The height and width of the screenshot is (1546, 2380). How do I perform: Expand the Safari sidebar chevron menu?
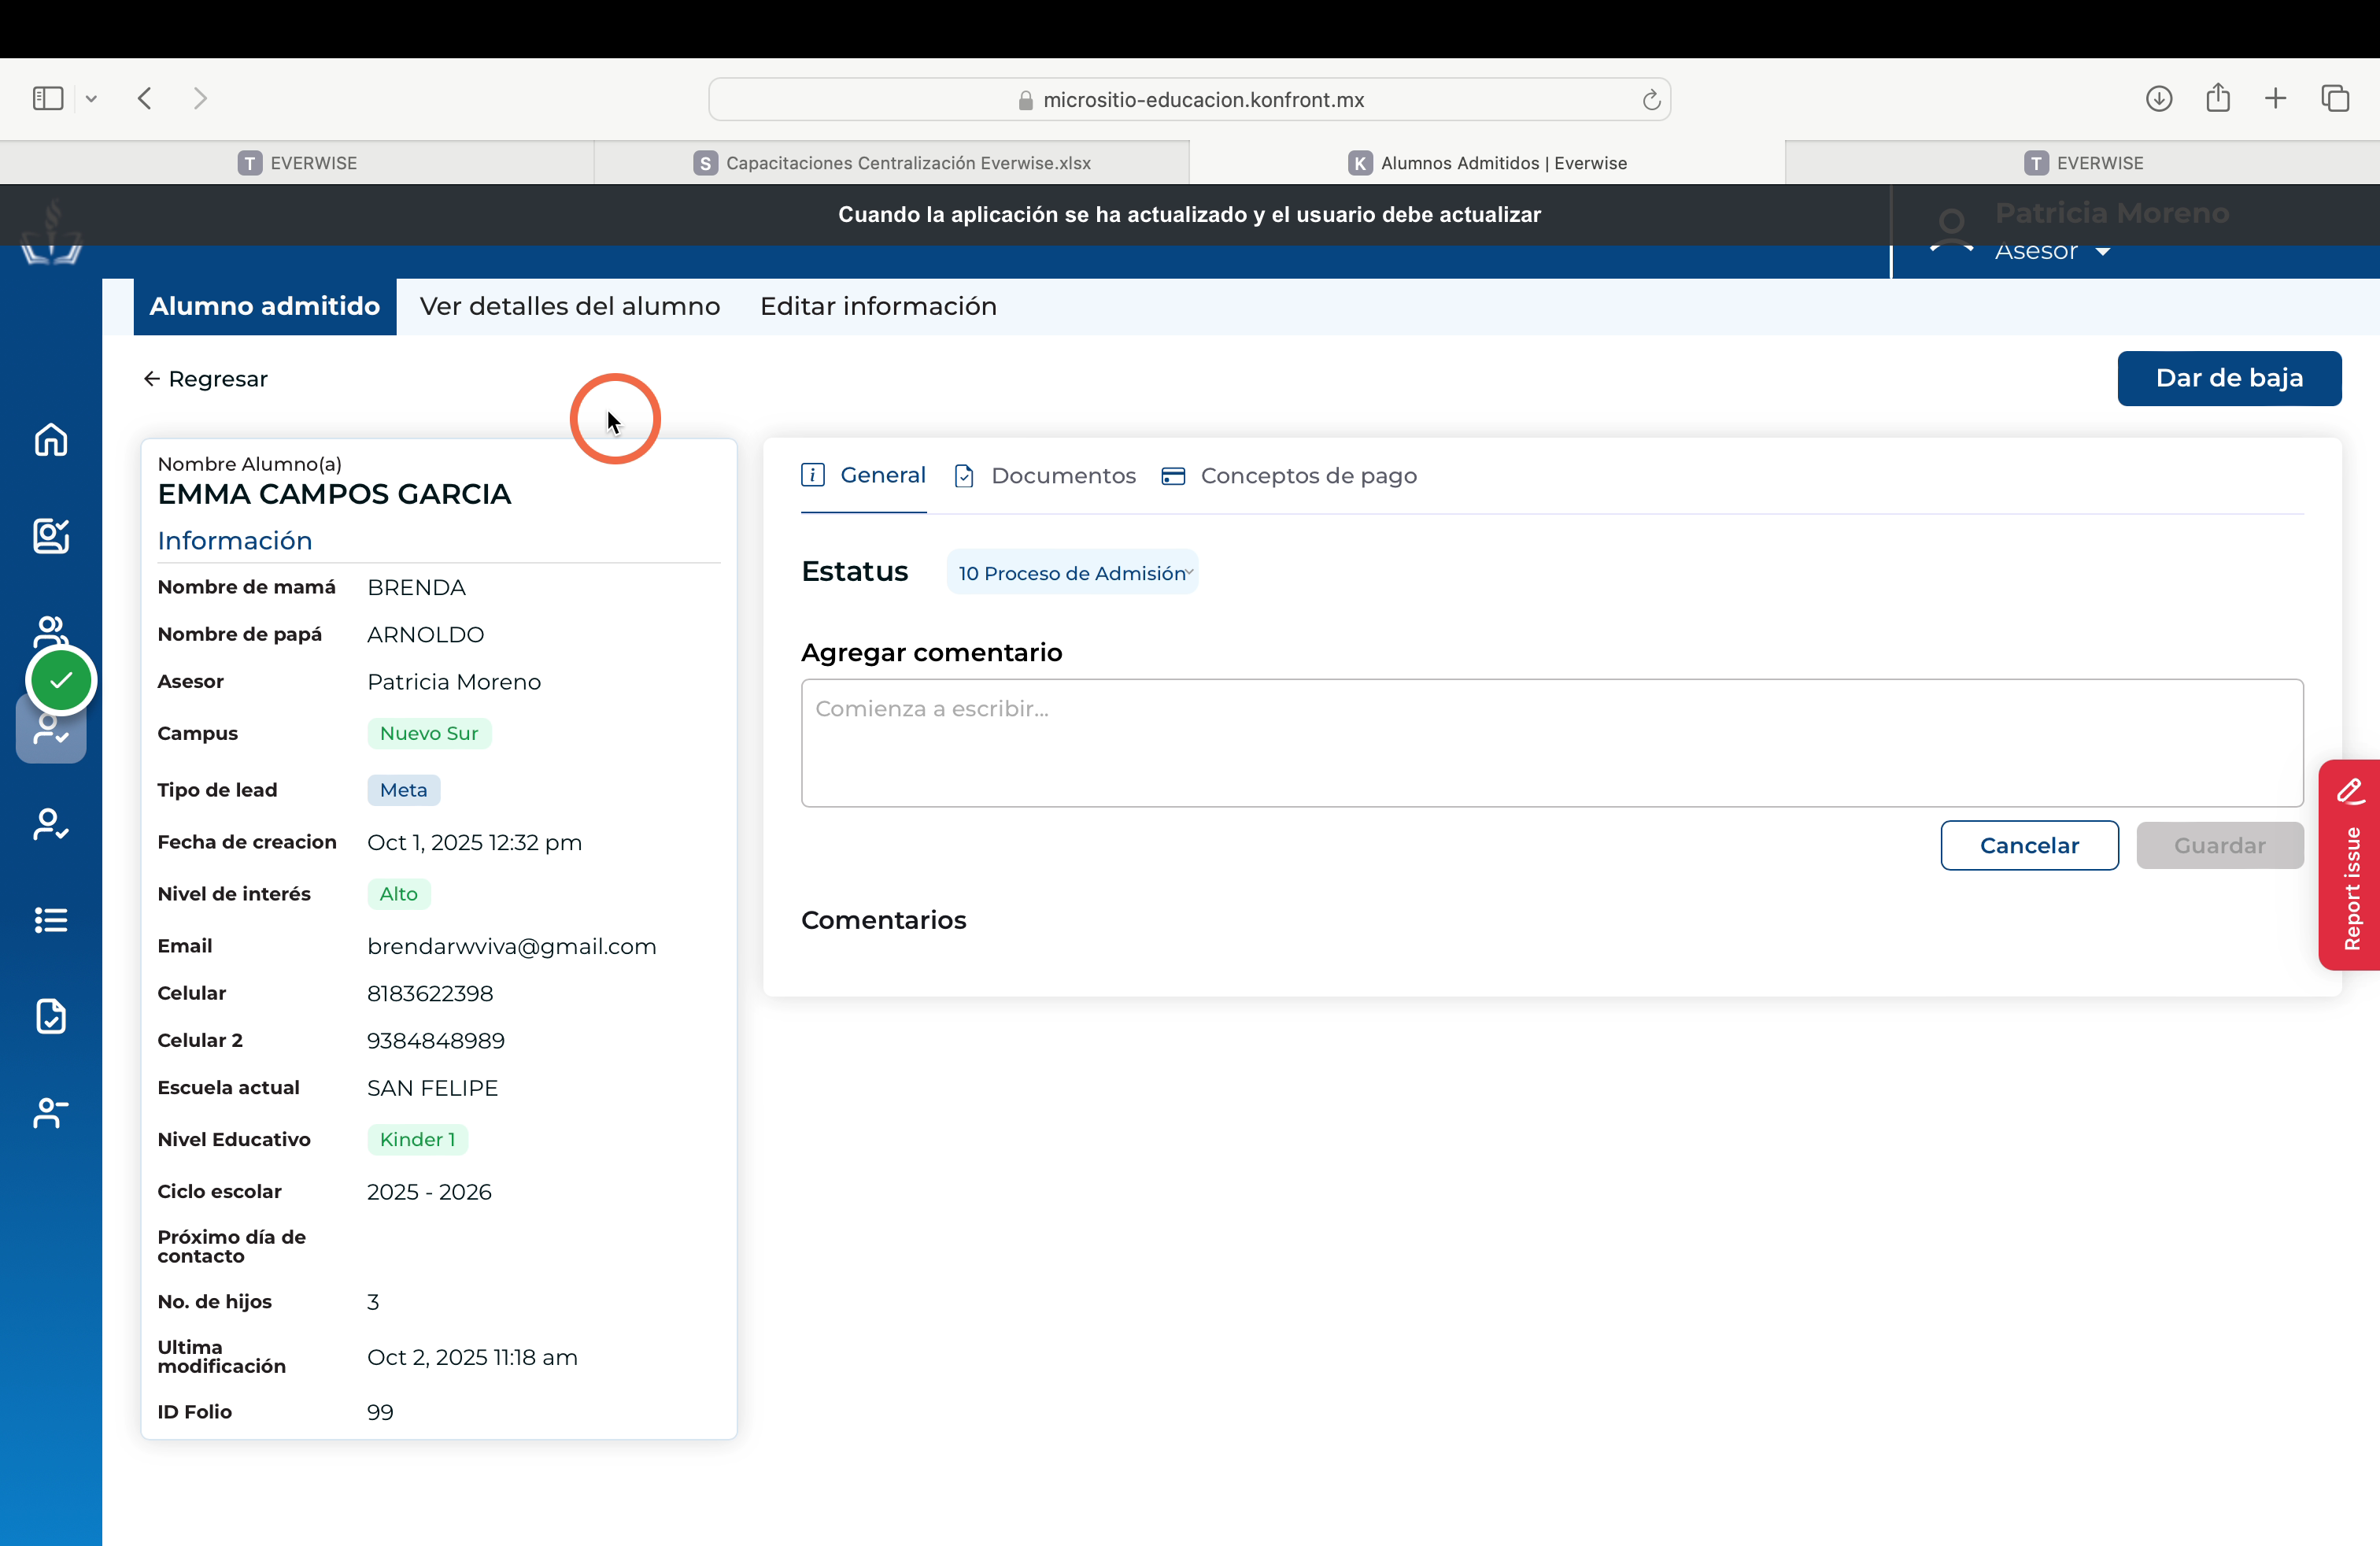tap(91, 98)
